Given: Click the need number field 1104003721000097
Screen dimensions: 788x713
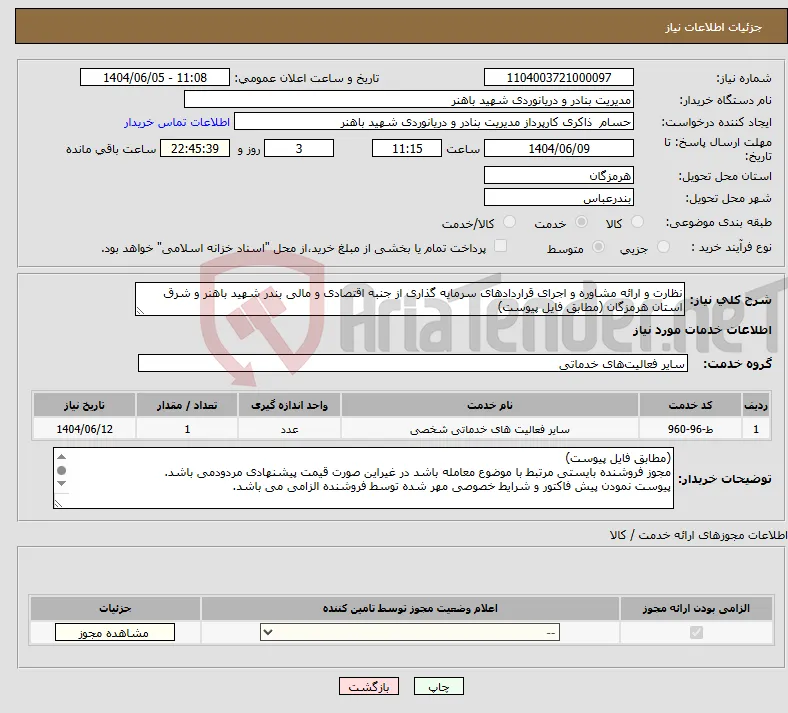Looking at the screenshot, I should [559, 77].
